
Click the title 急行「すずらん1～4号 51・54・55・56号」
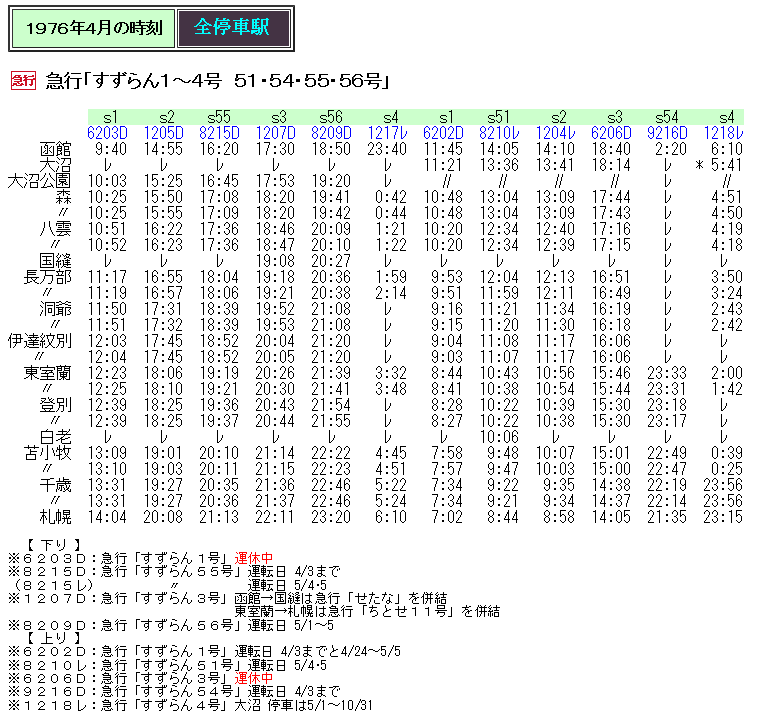coord(218,80)
